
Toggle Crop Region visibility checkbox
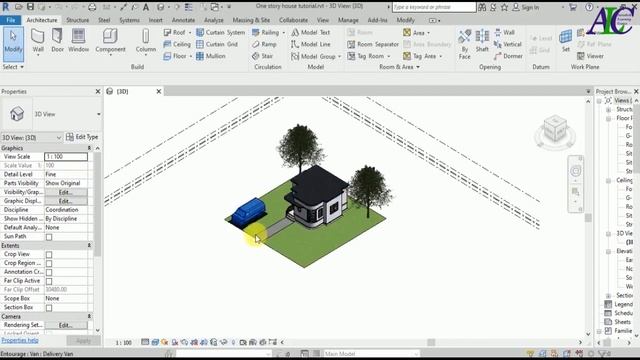pyautogui.click(x=49, y=263)
